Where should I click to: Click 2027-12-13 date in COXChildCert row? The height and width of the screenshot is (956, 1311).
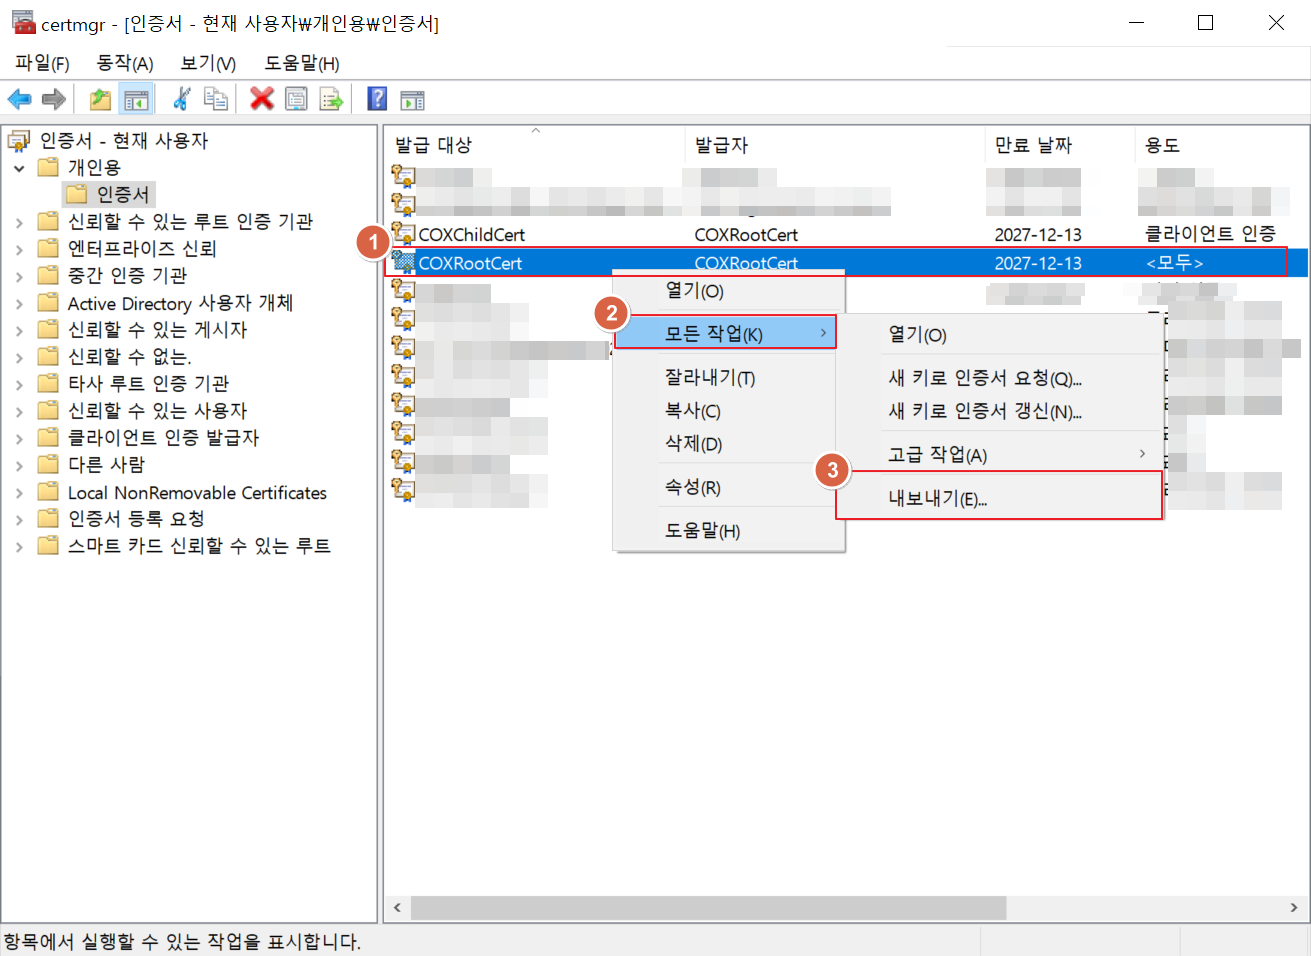[x=1038, y=234]
